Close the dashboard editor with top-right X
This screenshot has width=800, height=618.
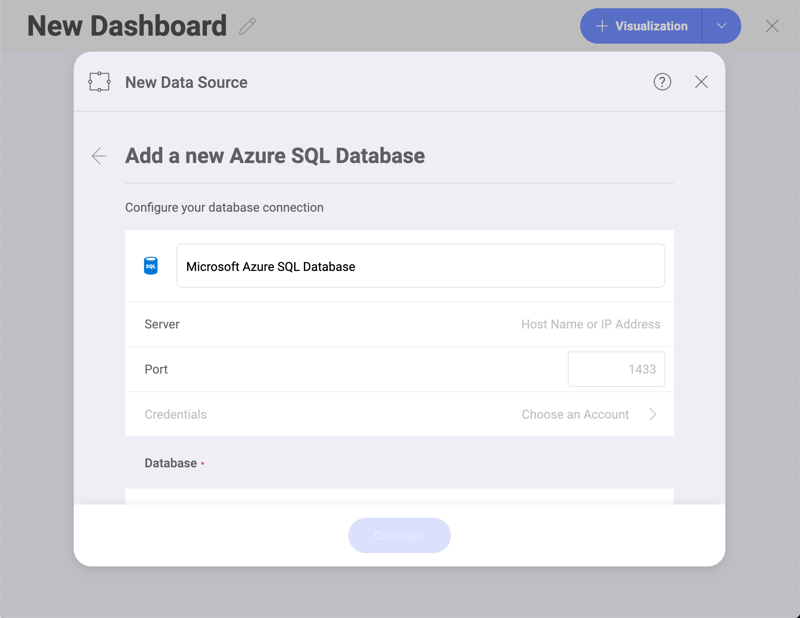(772, 26)
